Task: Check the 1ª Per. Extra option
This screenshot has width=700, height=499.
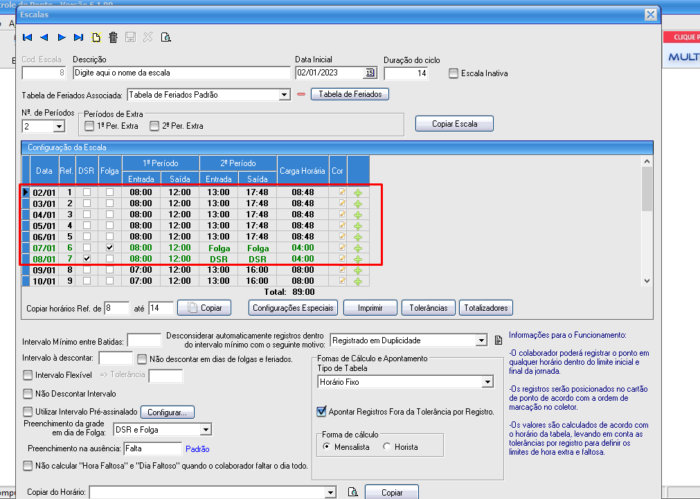Action: 90,126
